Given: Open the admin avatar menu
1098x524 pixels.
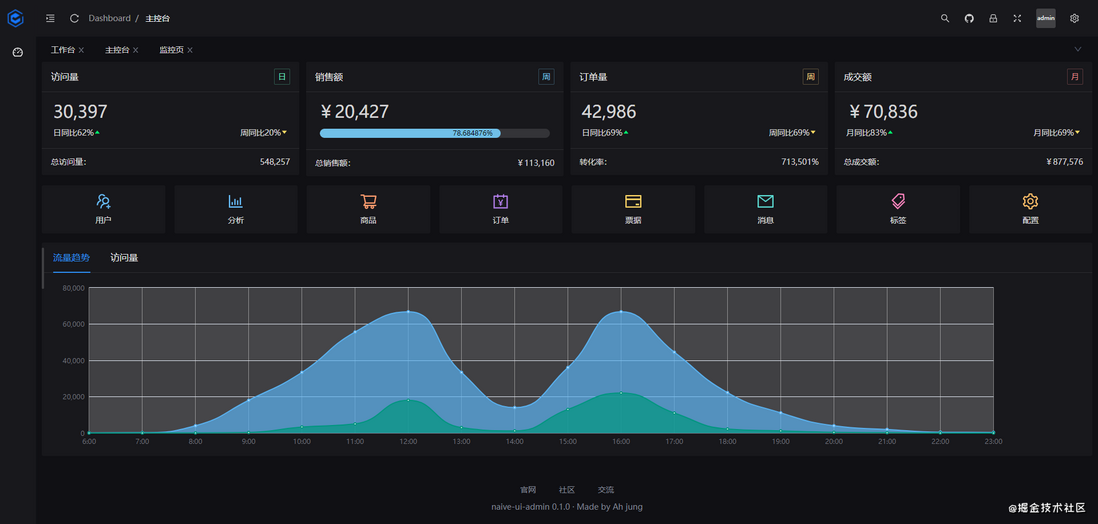Looking at the screenshot, I should pos(1045,18).
